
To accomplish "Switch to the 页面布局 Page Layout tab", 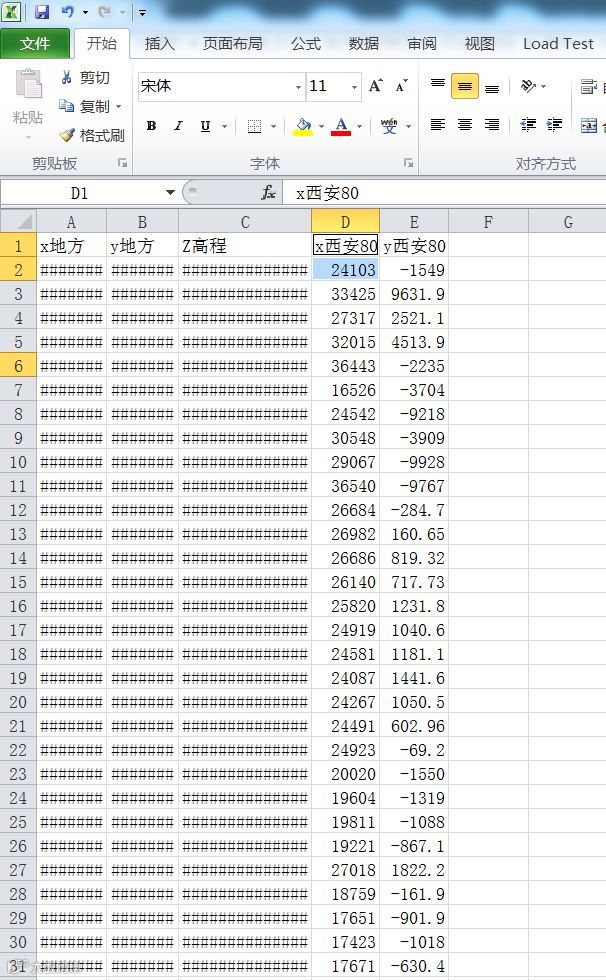I will click(x=232, y=43).
